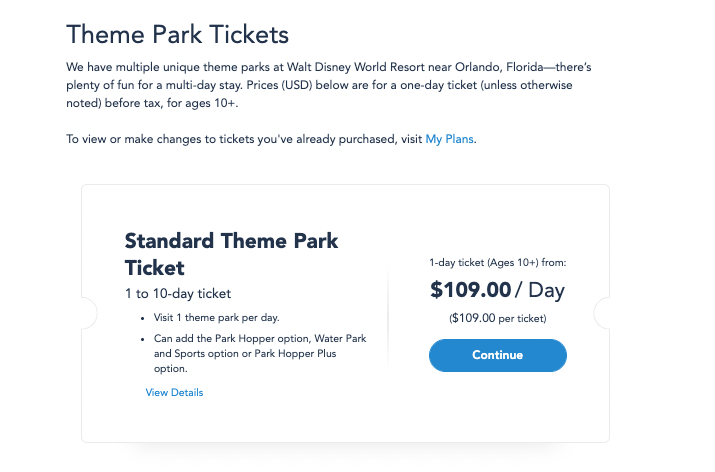715x472 pixels.
Task: Click the bullet dot before Visit 1 theme park
Action: 142,318
